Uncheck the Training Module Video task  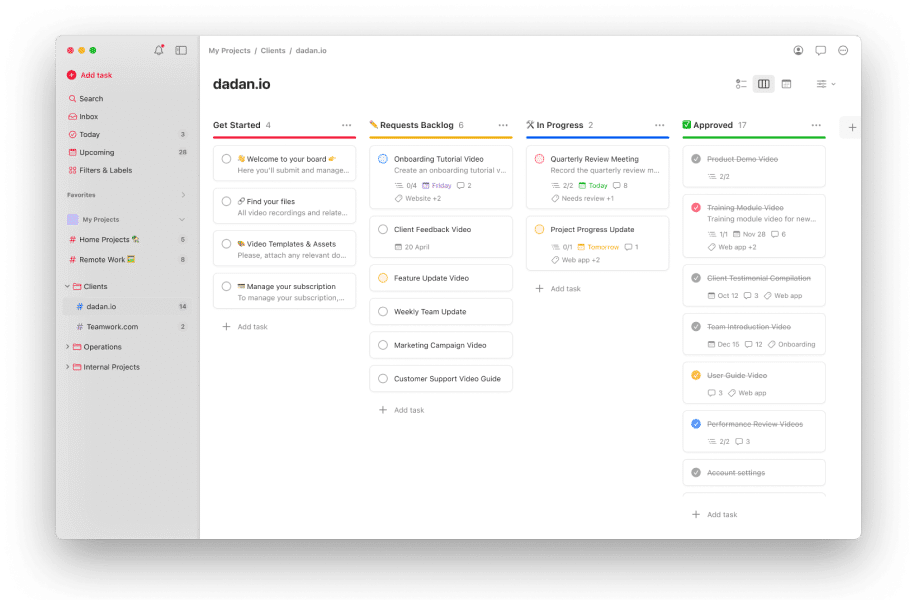pyautogui.click(x=696, y=208)
